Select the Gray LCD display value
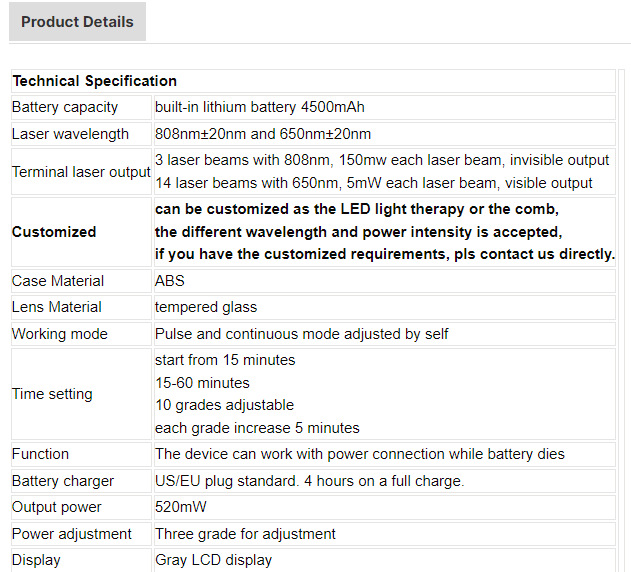This screenshot has height=572, width=631. point(213,560)
